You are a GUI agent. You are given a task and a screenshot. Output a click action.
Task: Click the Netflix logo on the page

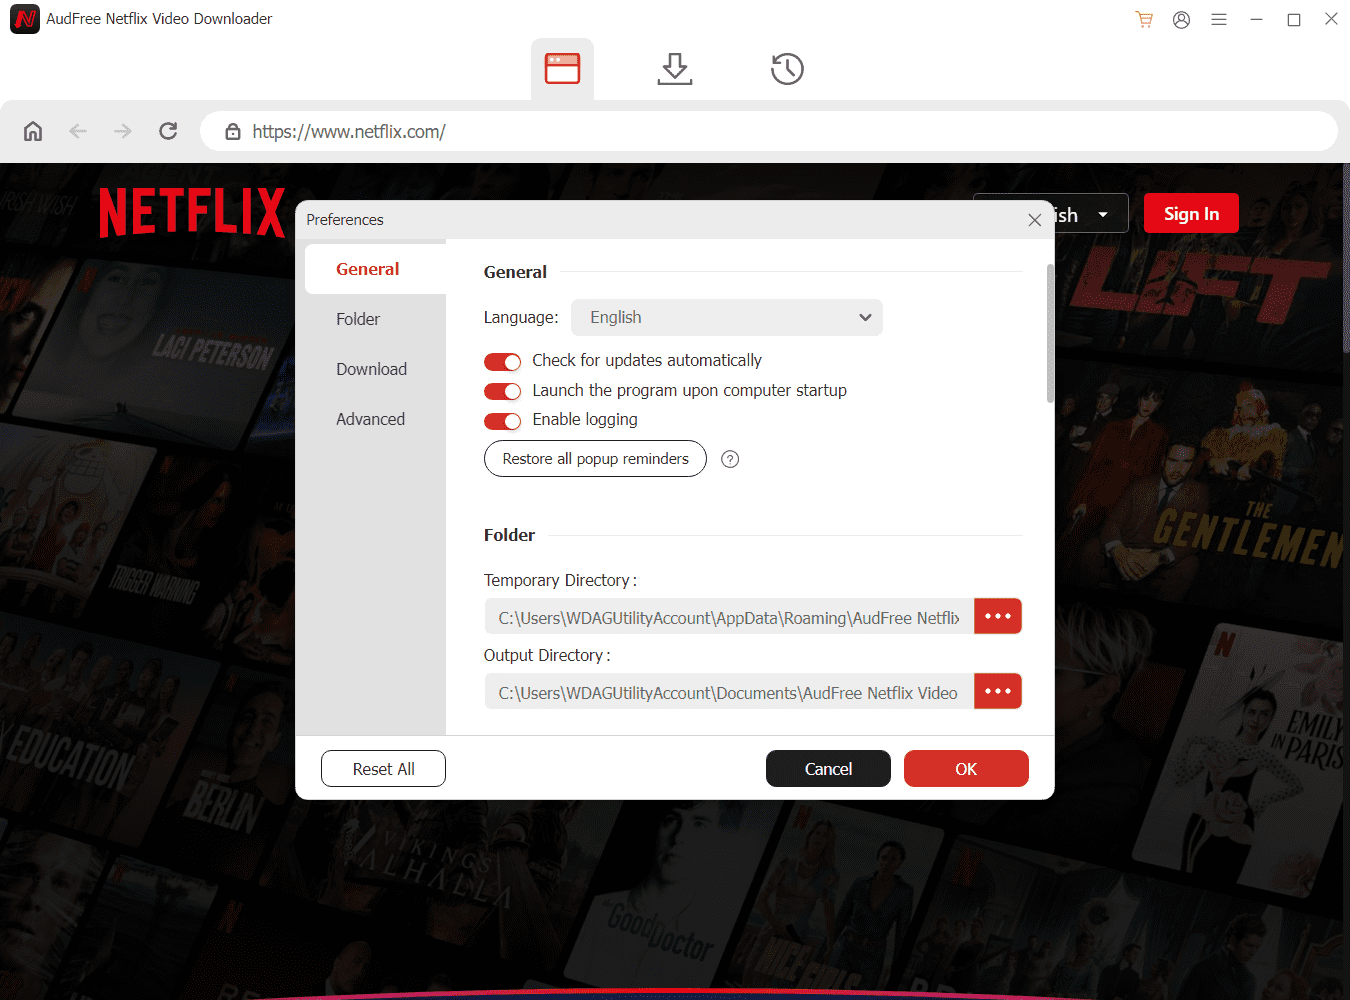click(x=192, y=212)
